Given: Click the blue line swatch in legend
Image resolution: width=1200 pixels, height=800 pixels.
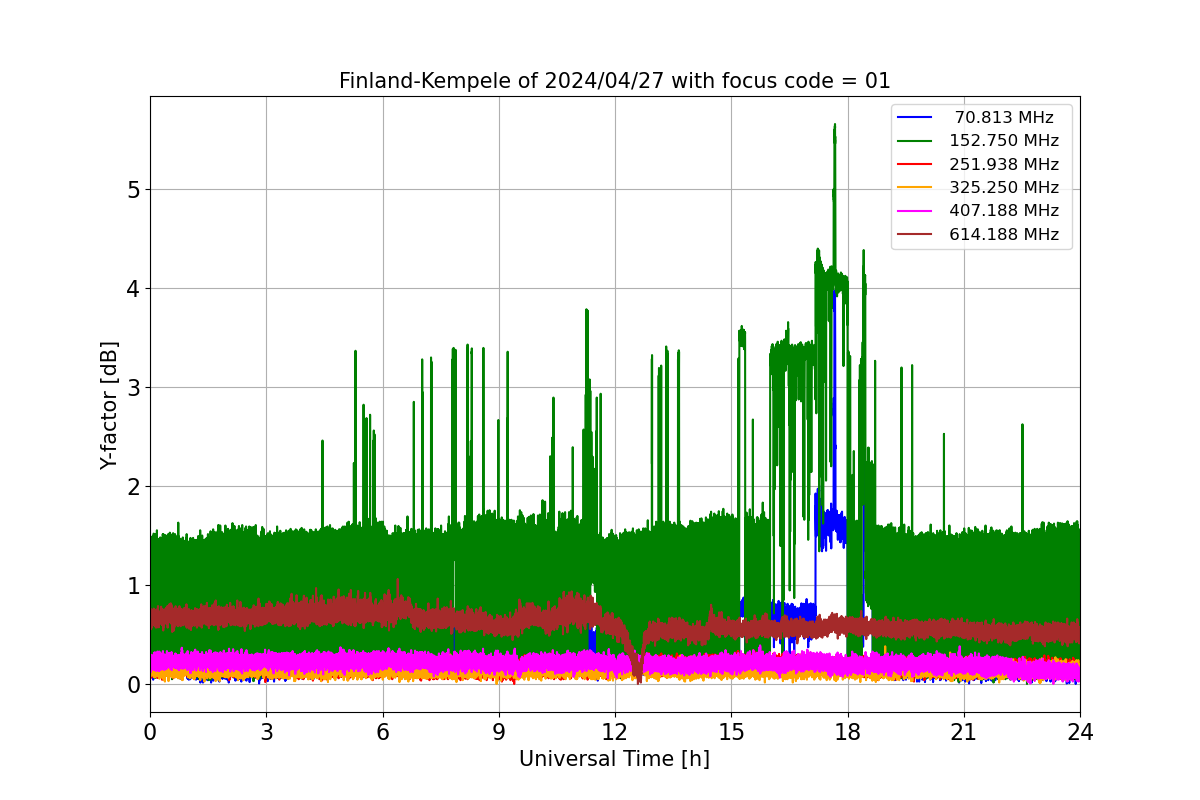Looking at the screenshot, I should [916, 117].
